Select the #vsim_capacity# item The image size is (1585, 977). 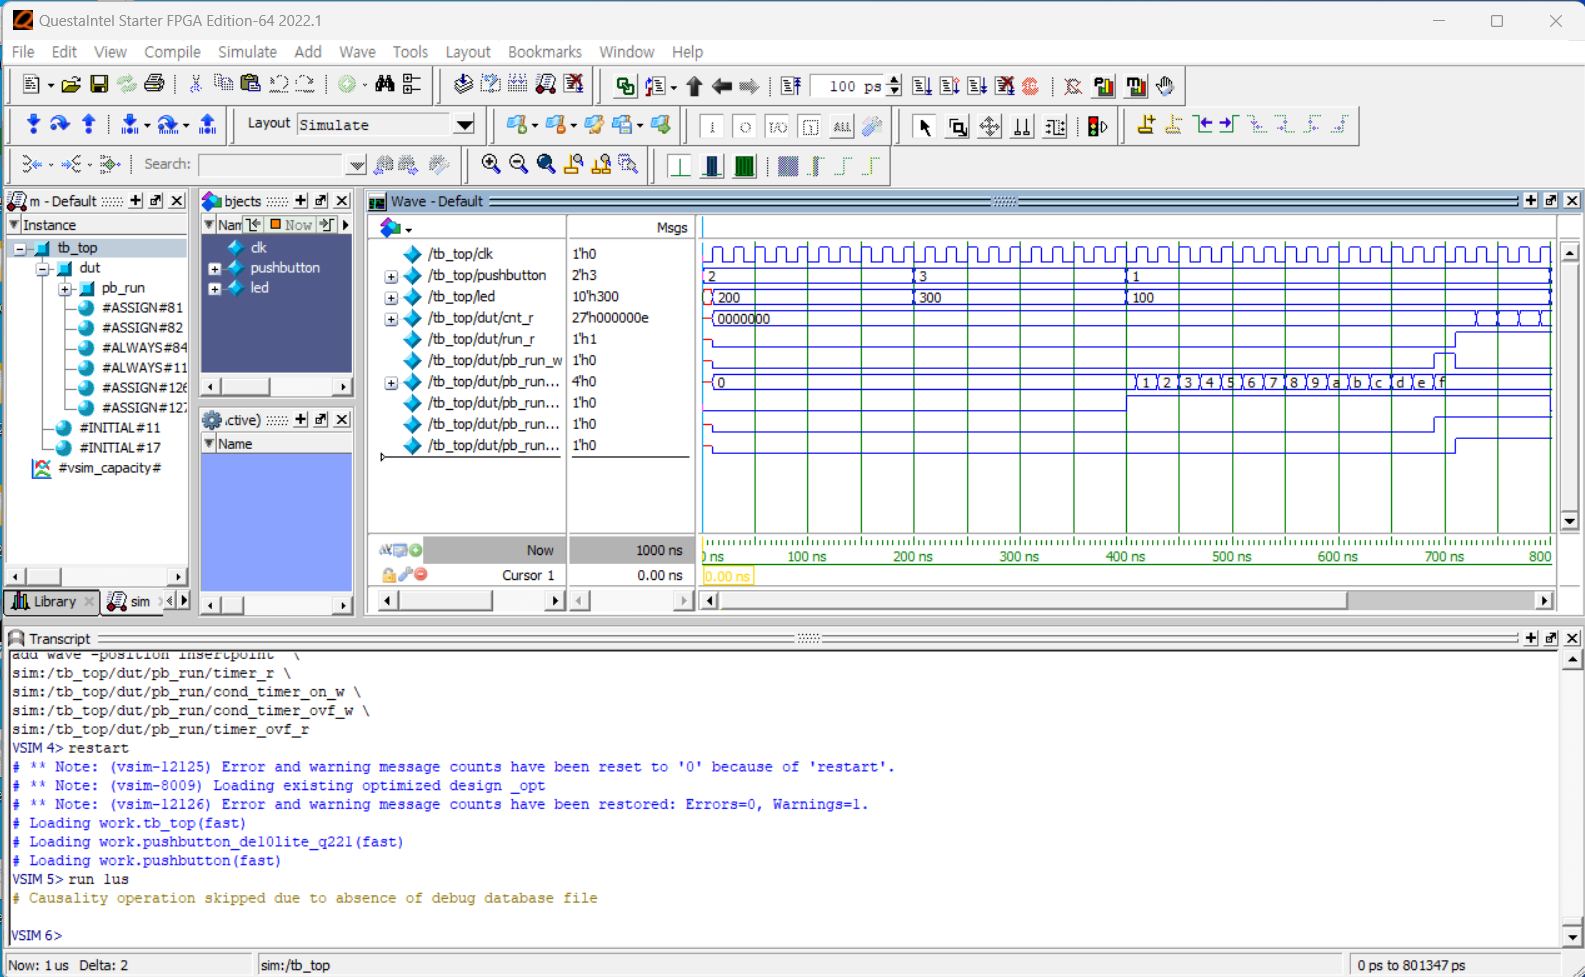coord(109,468)
